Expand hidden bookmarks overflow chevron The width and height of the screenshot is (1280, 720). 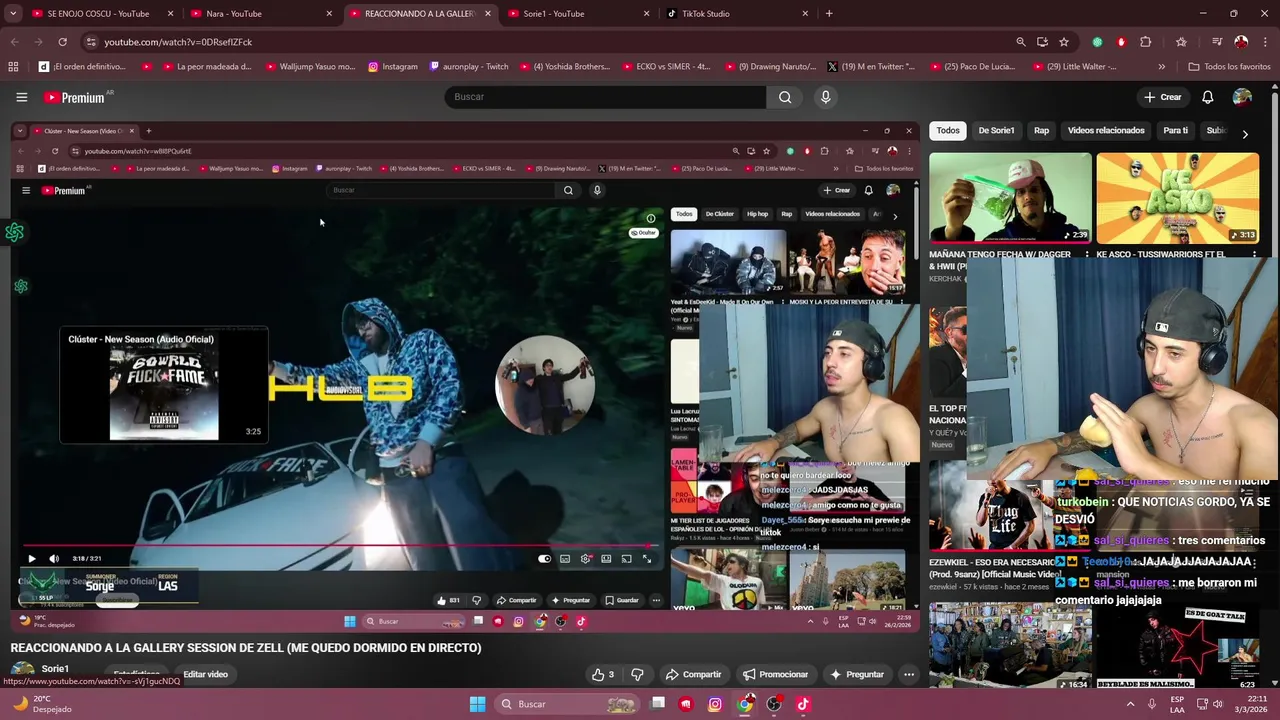click(1161, 67)
